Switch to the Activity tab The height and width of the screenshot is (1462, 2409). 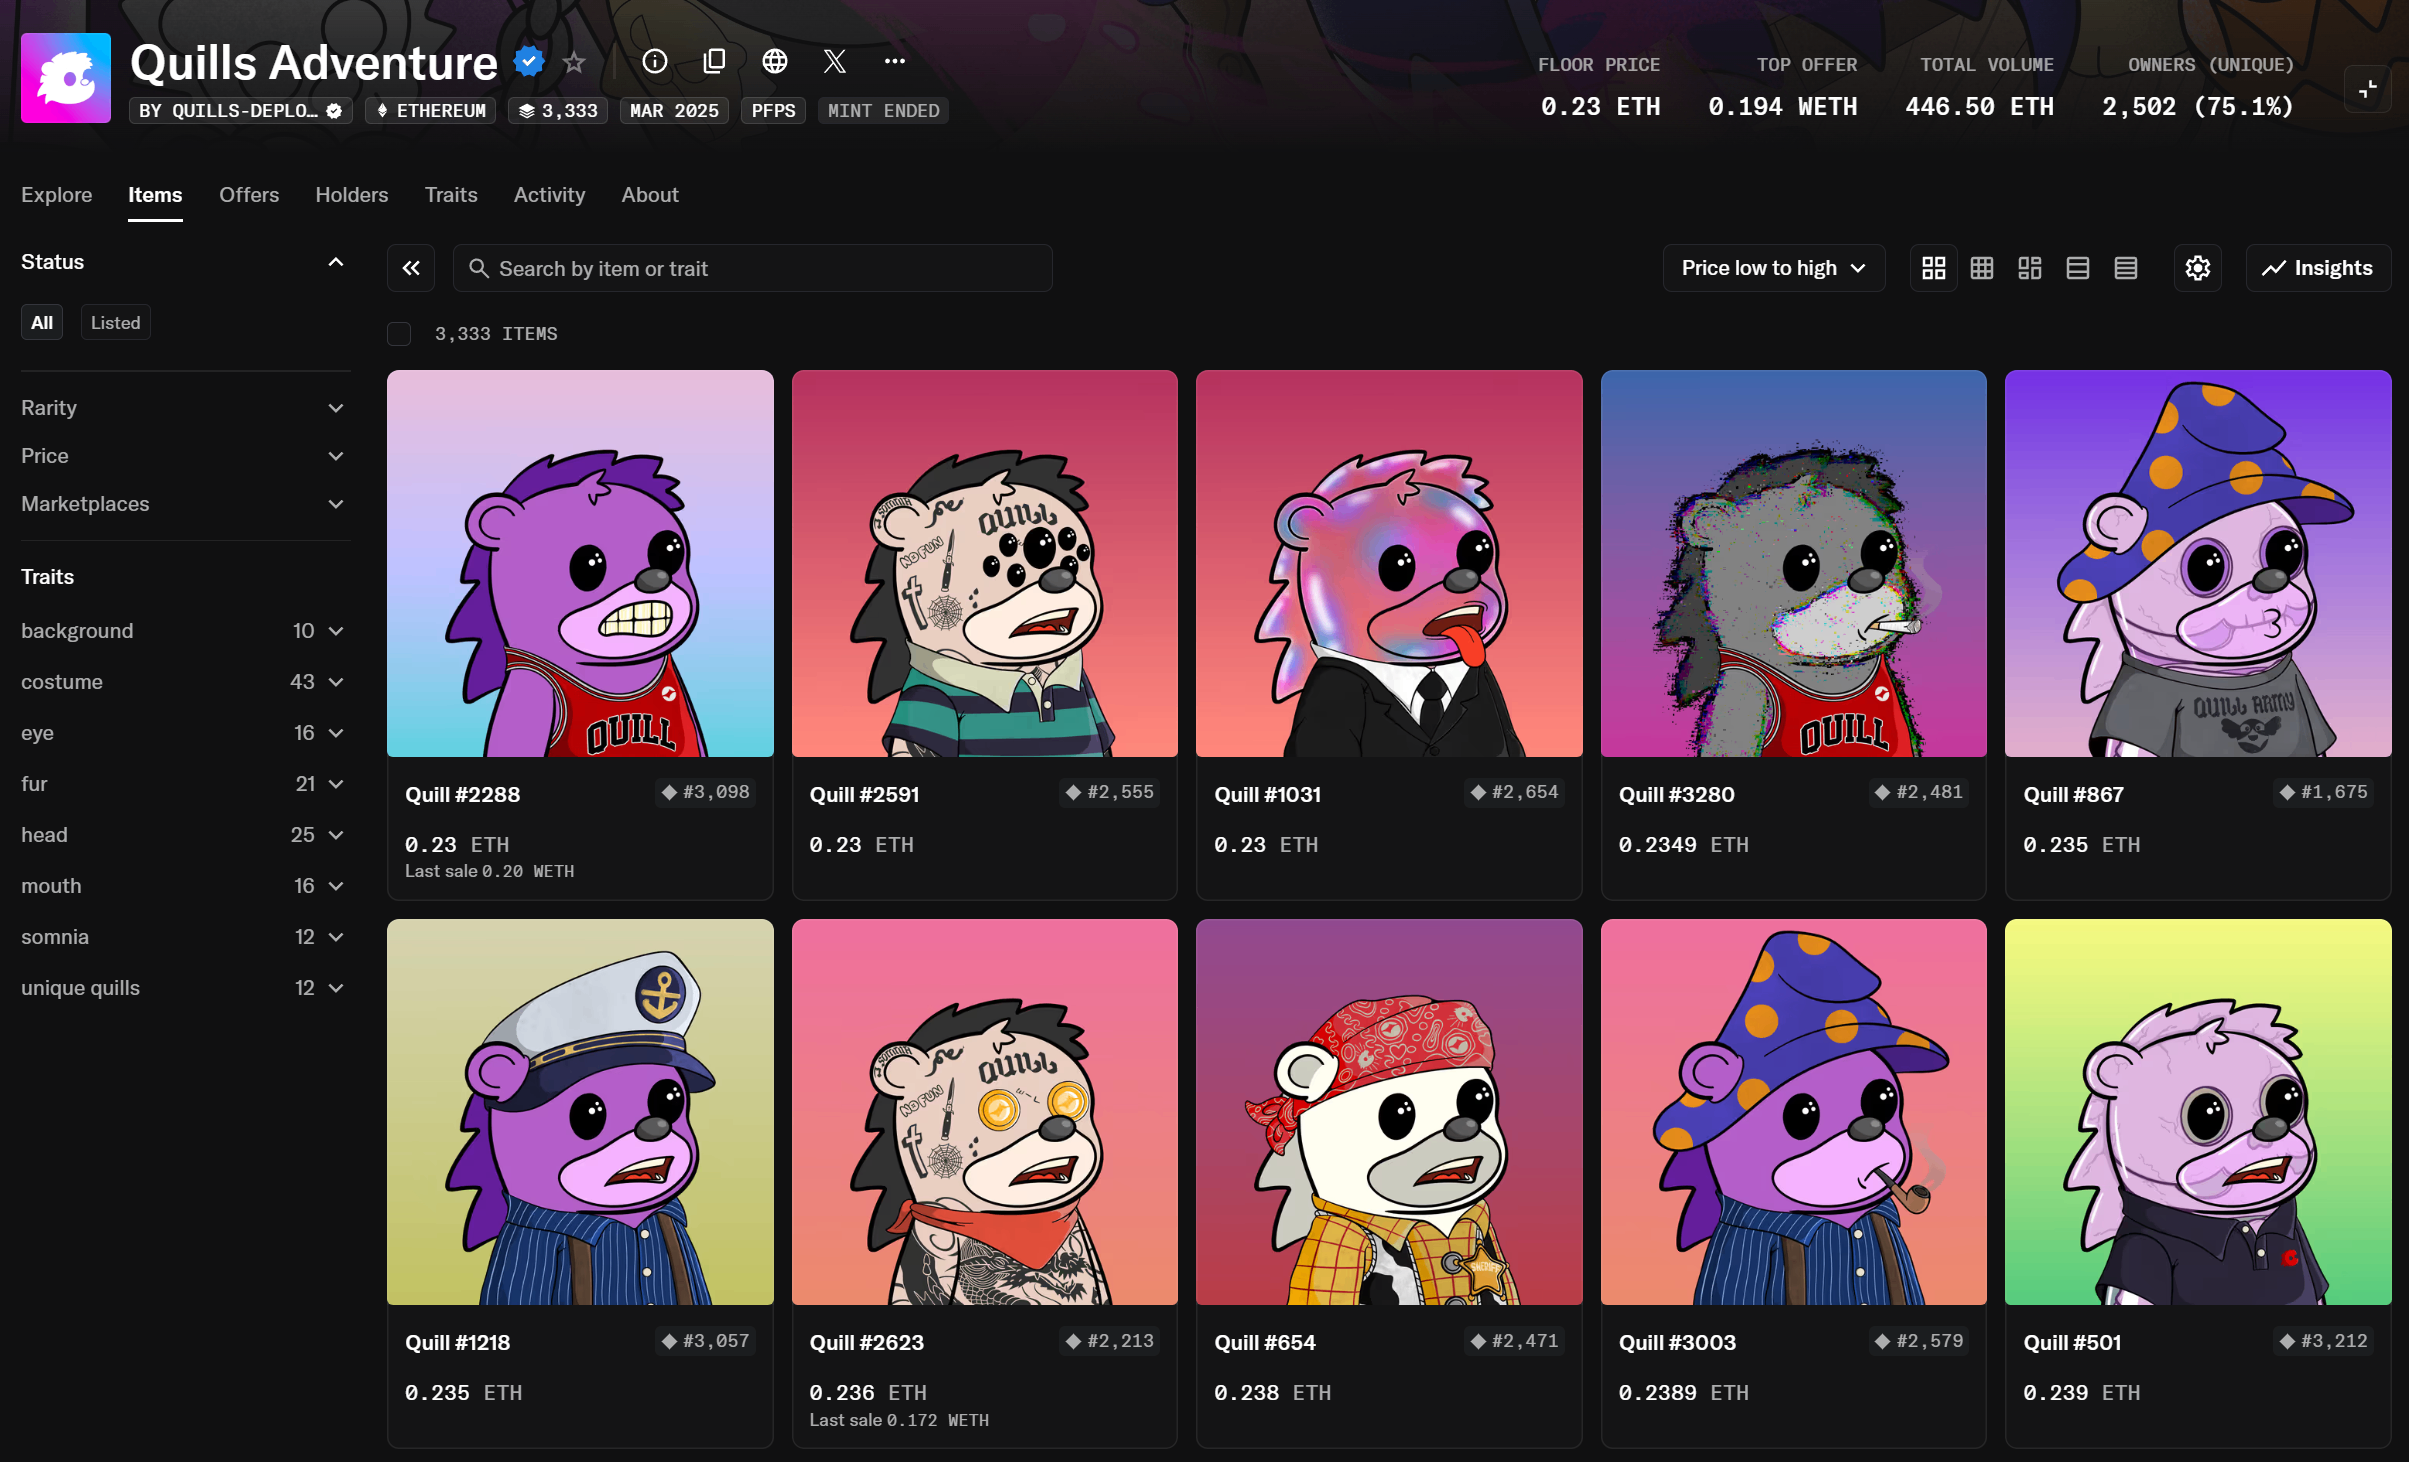[549, 195]
